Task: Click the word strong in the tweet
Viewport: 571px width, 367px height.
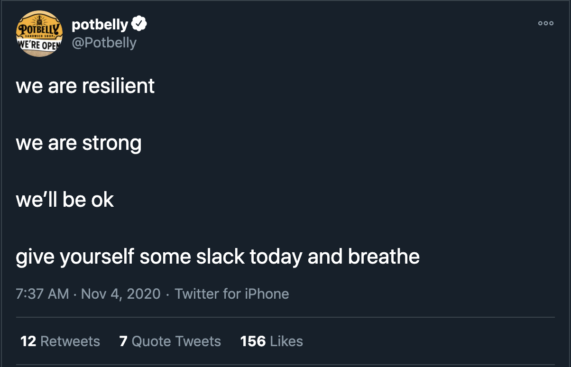Action: (112, 143)
